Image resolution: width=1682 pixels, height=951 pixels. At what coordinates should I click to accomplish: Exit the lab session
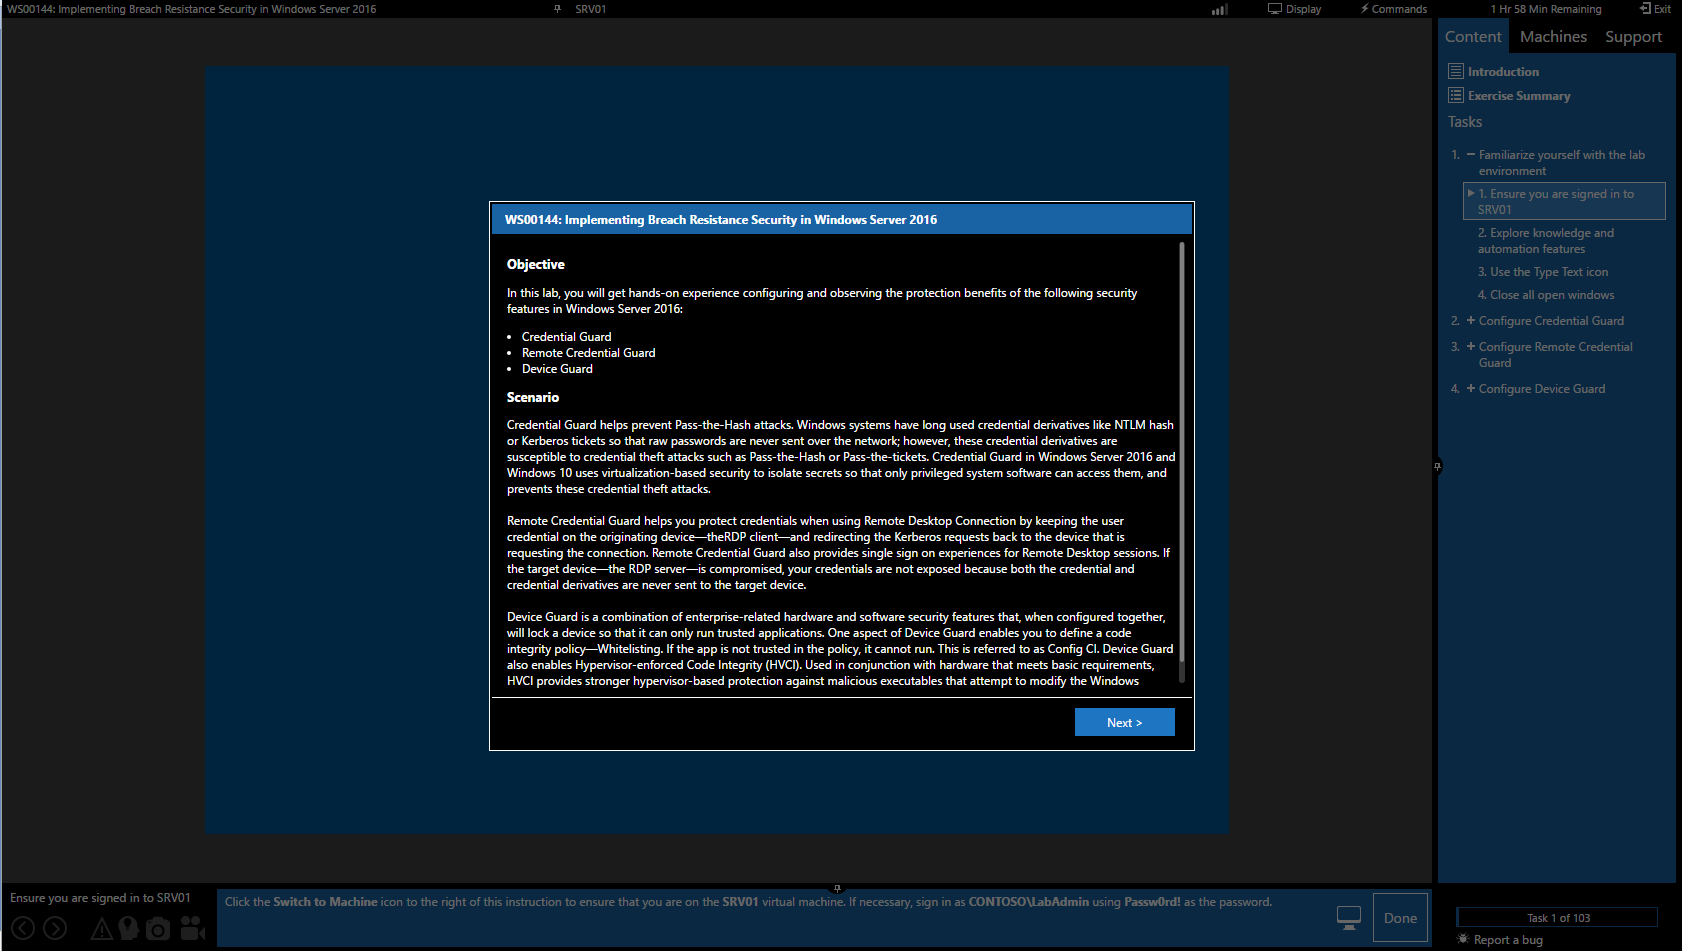pyautogui.click(x=1655, y=9)
